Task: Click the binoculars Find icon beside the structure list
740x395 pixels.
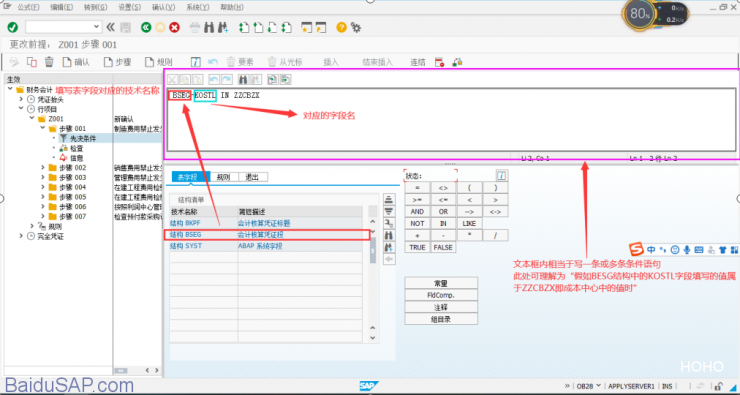Action: click(389, 235)
